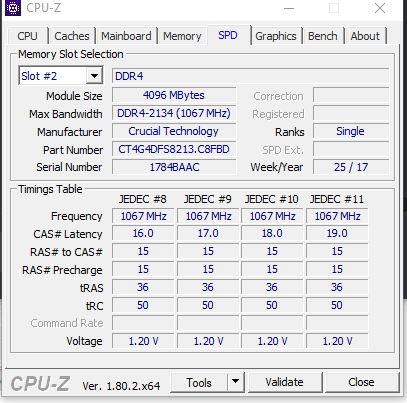
Task: Click the Week/Year value 25 / 17
Action: click(x=351, y=167)
